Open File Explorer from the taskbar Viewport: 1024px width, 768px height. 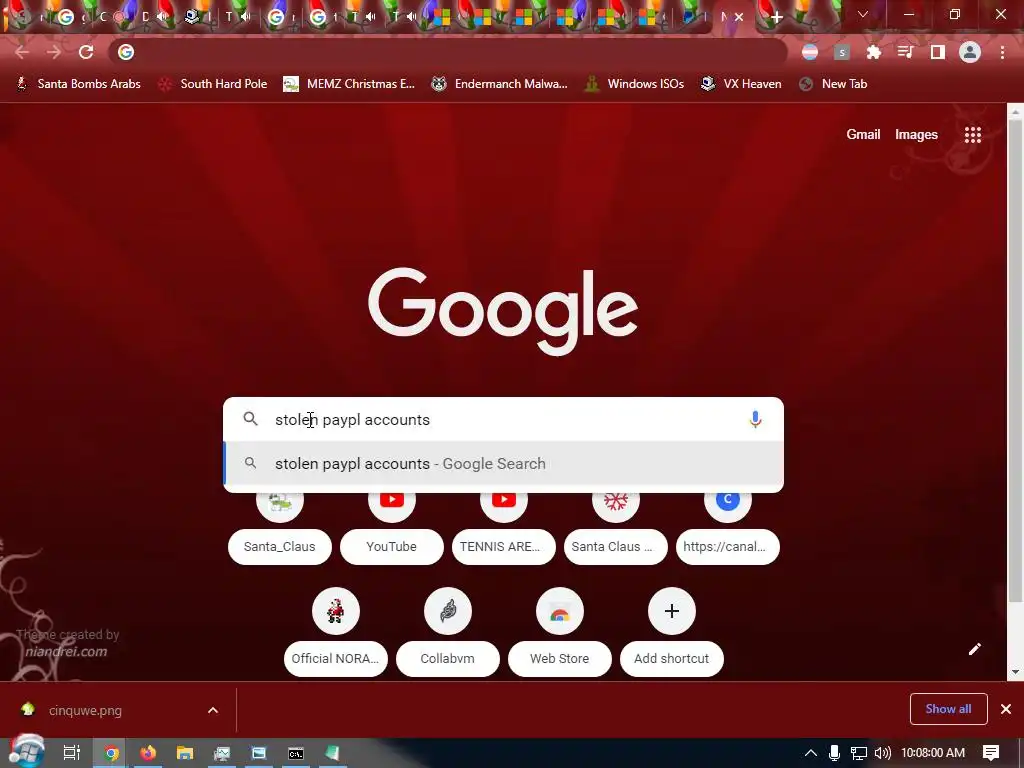click(x=185, y=753)
